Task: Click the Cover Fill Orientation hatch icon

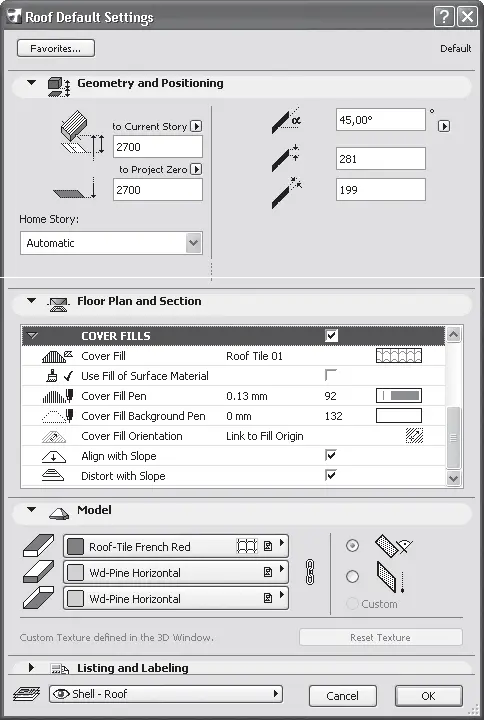Action: click(414, 436)
